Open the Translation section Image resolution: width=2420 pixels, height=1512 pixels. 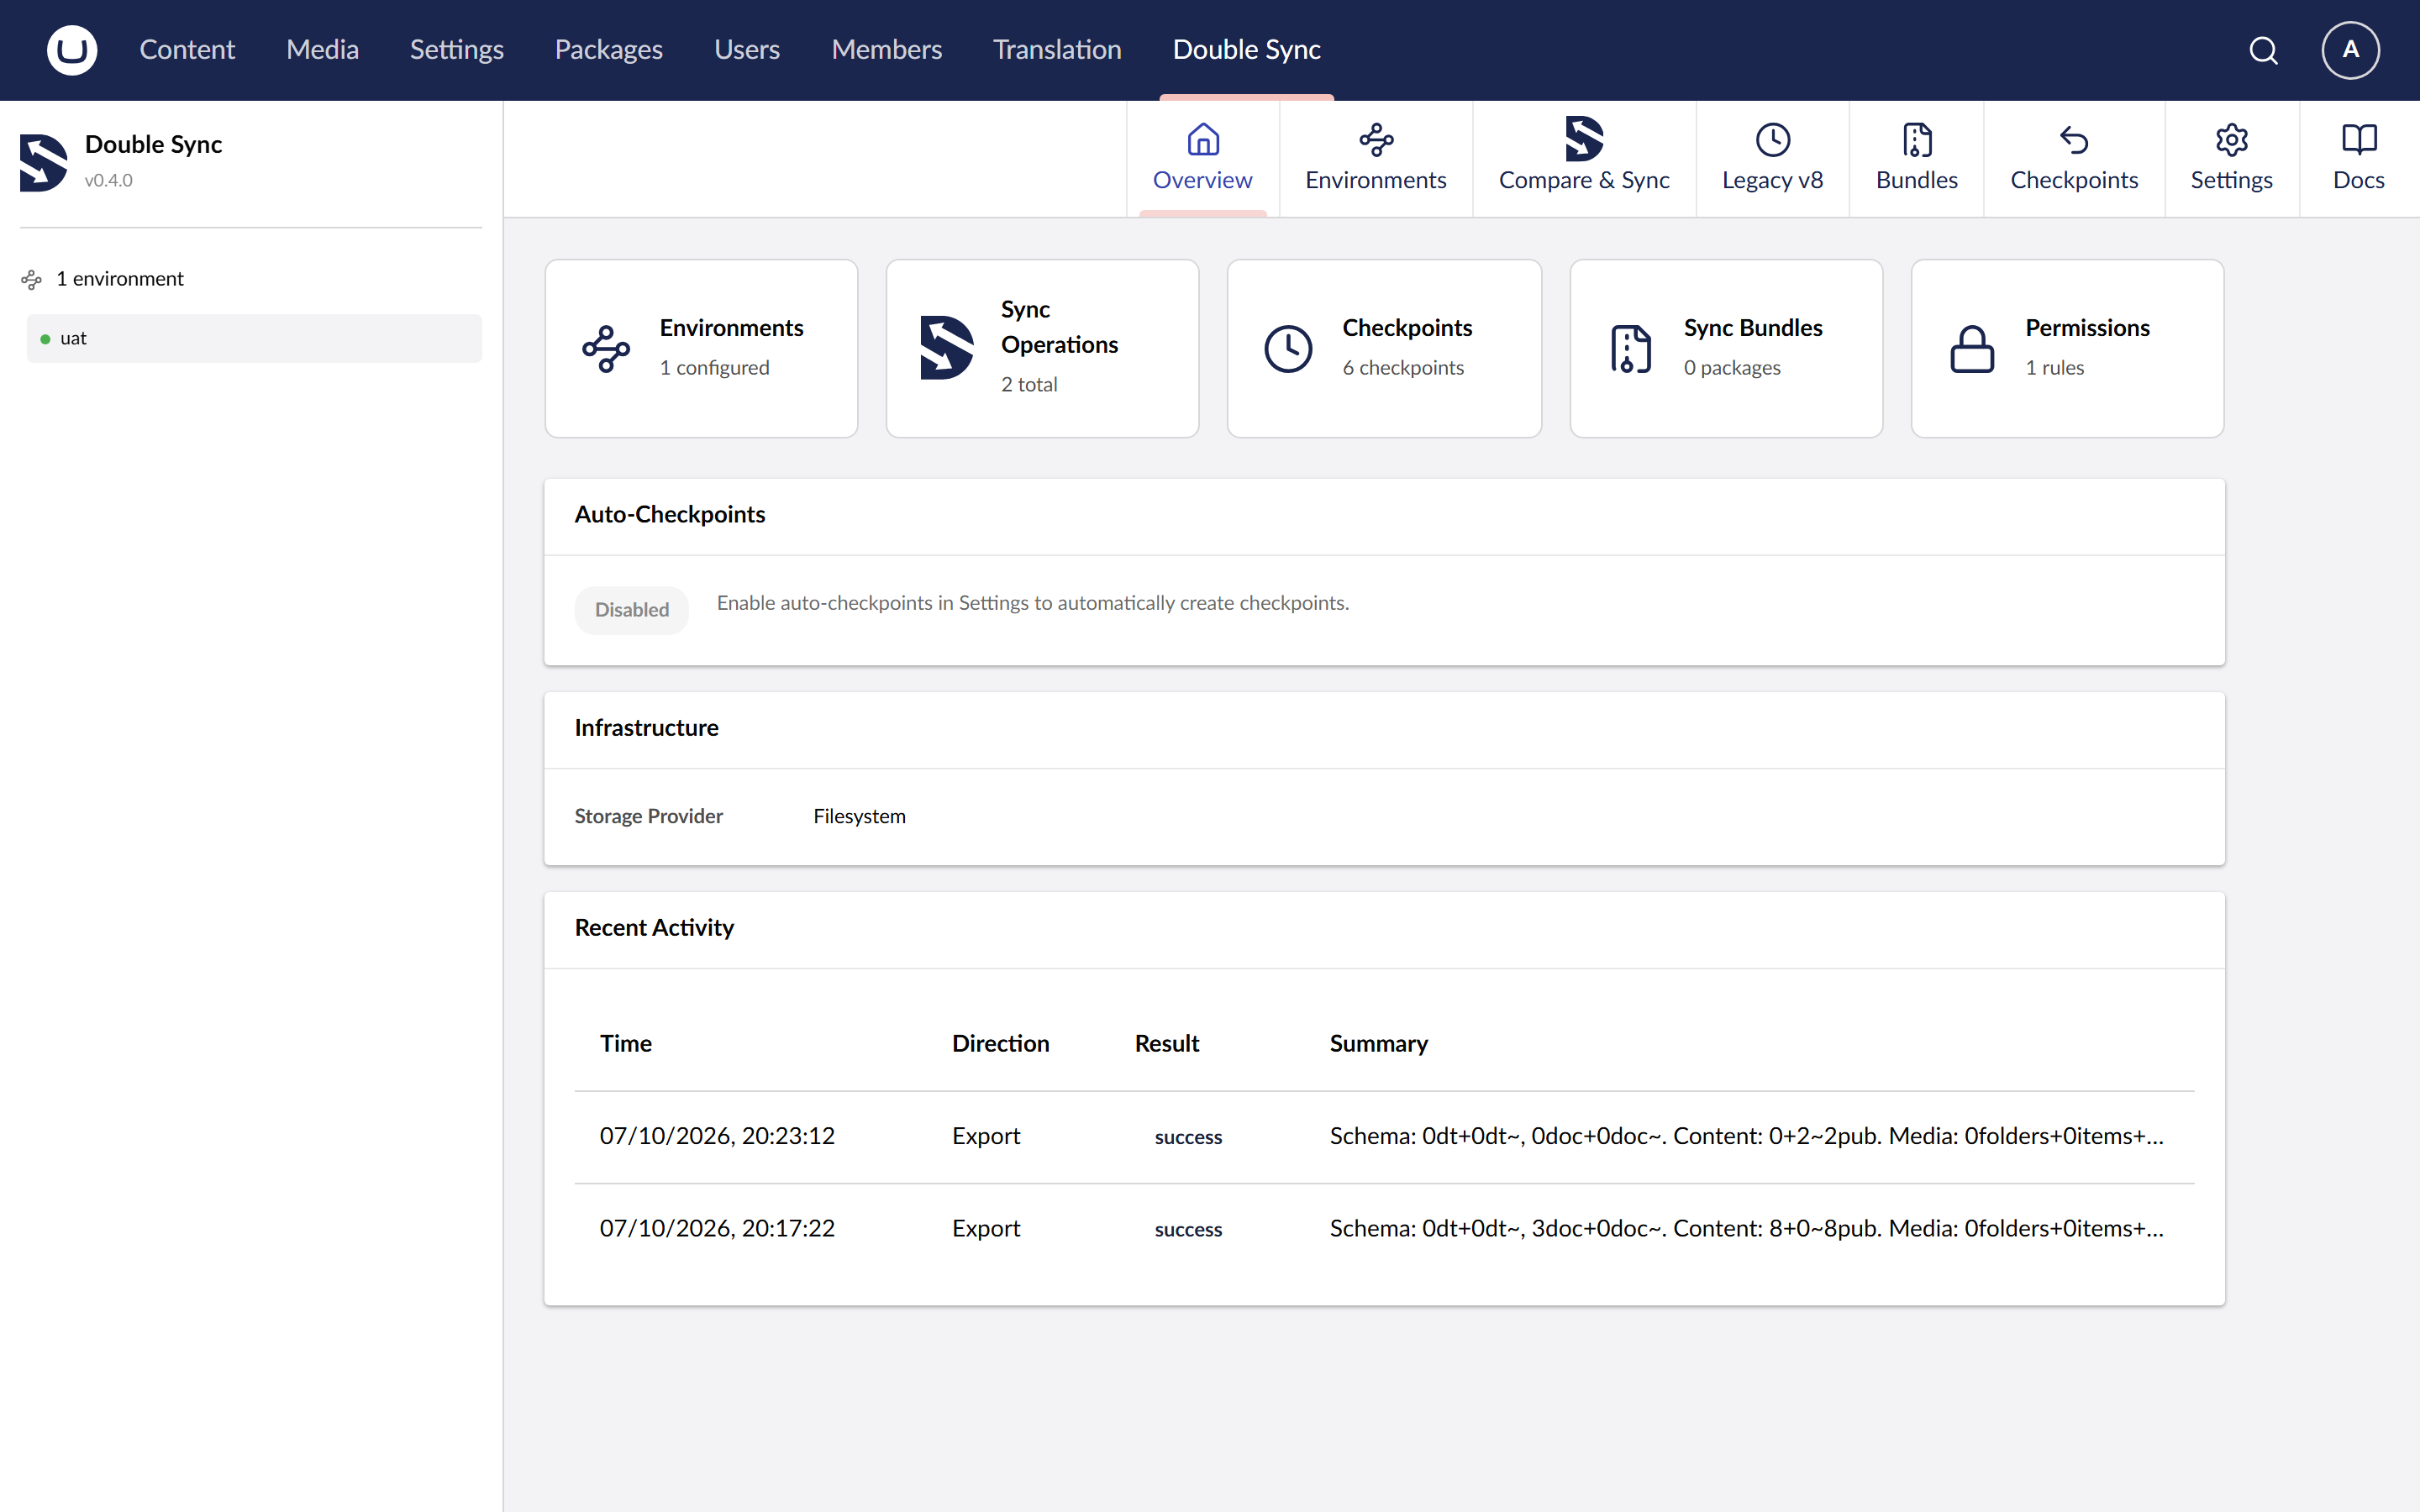(x=1057, y=50)
